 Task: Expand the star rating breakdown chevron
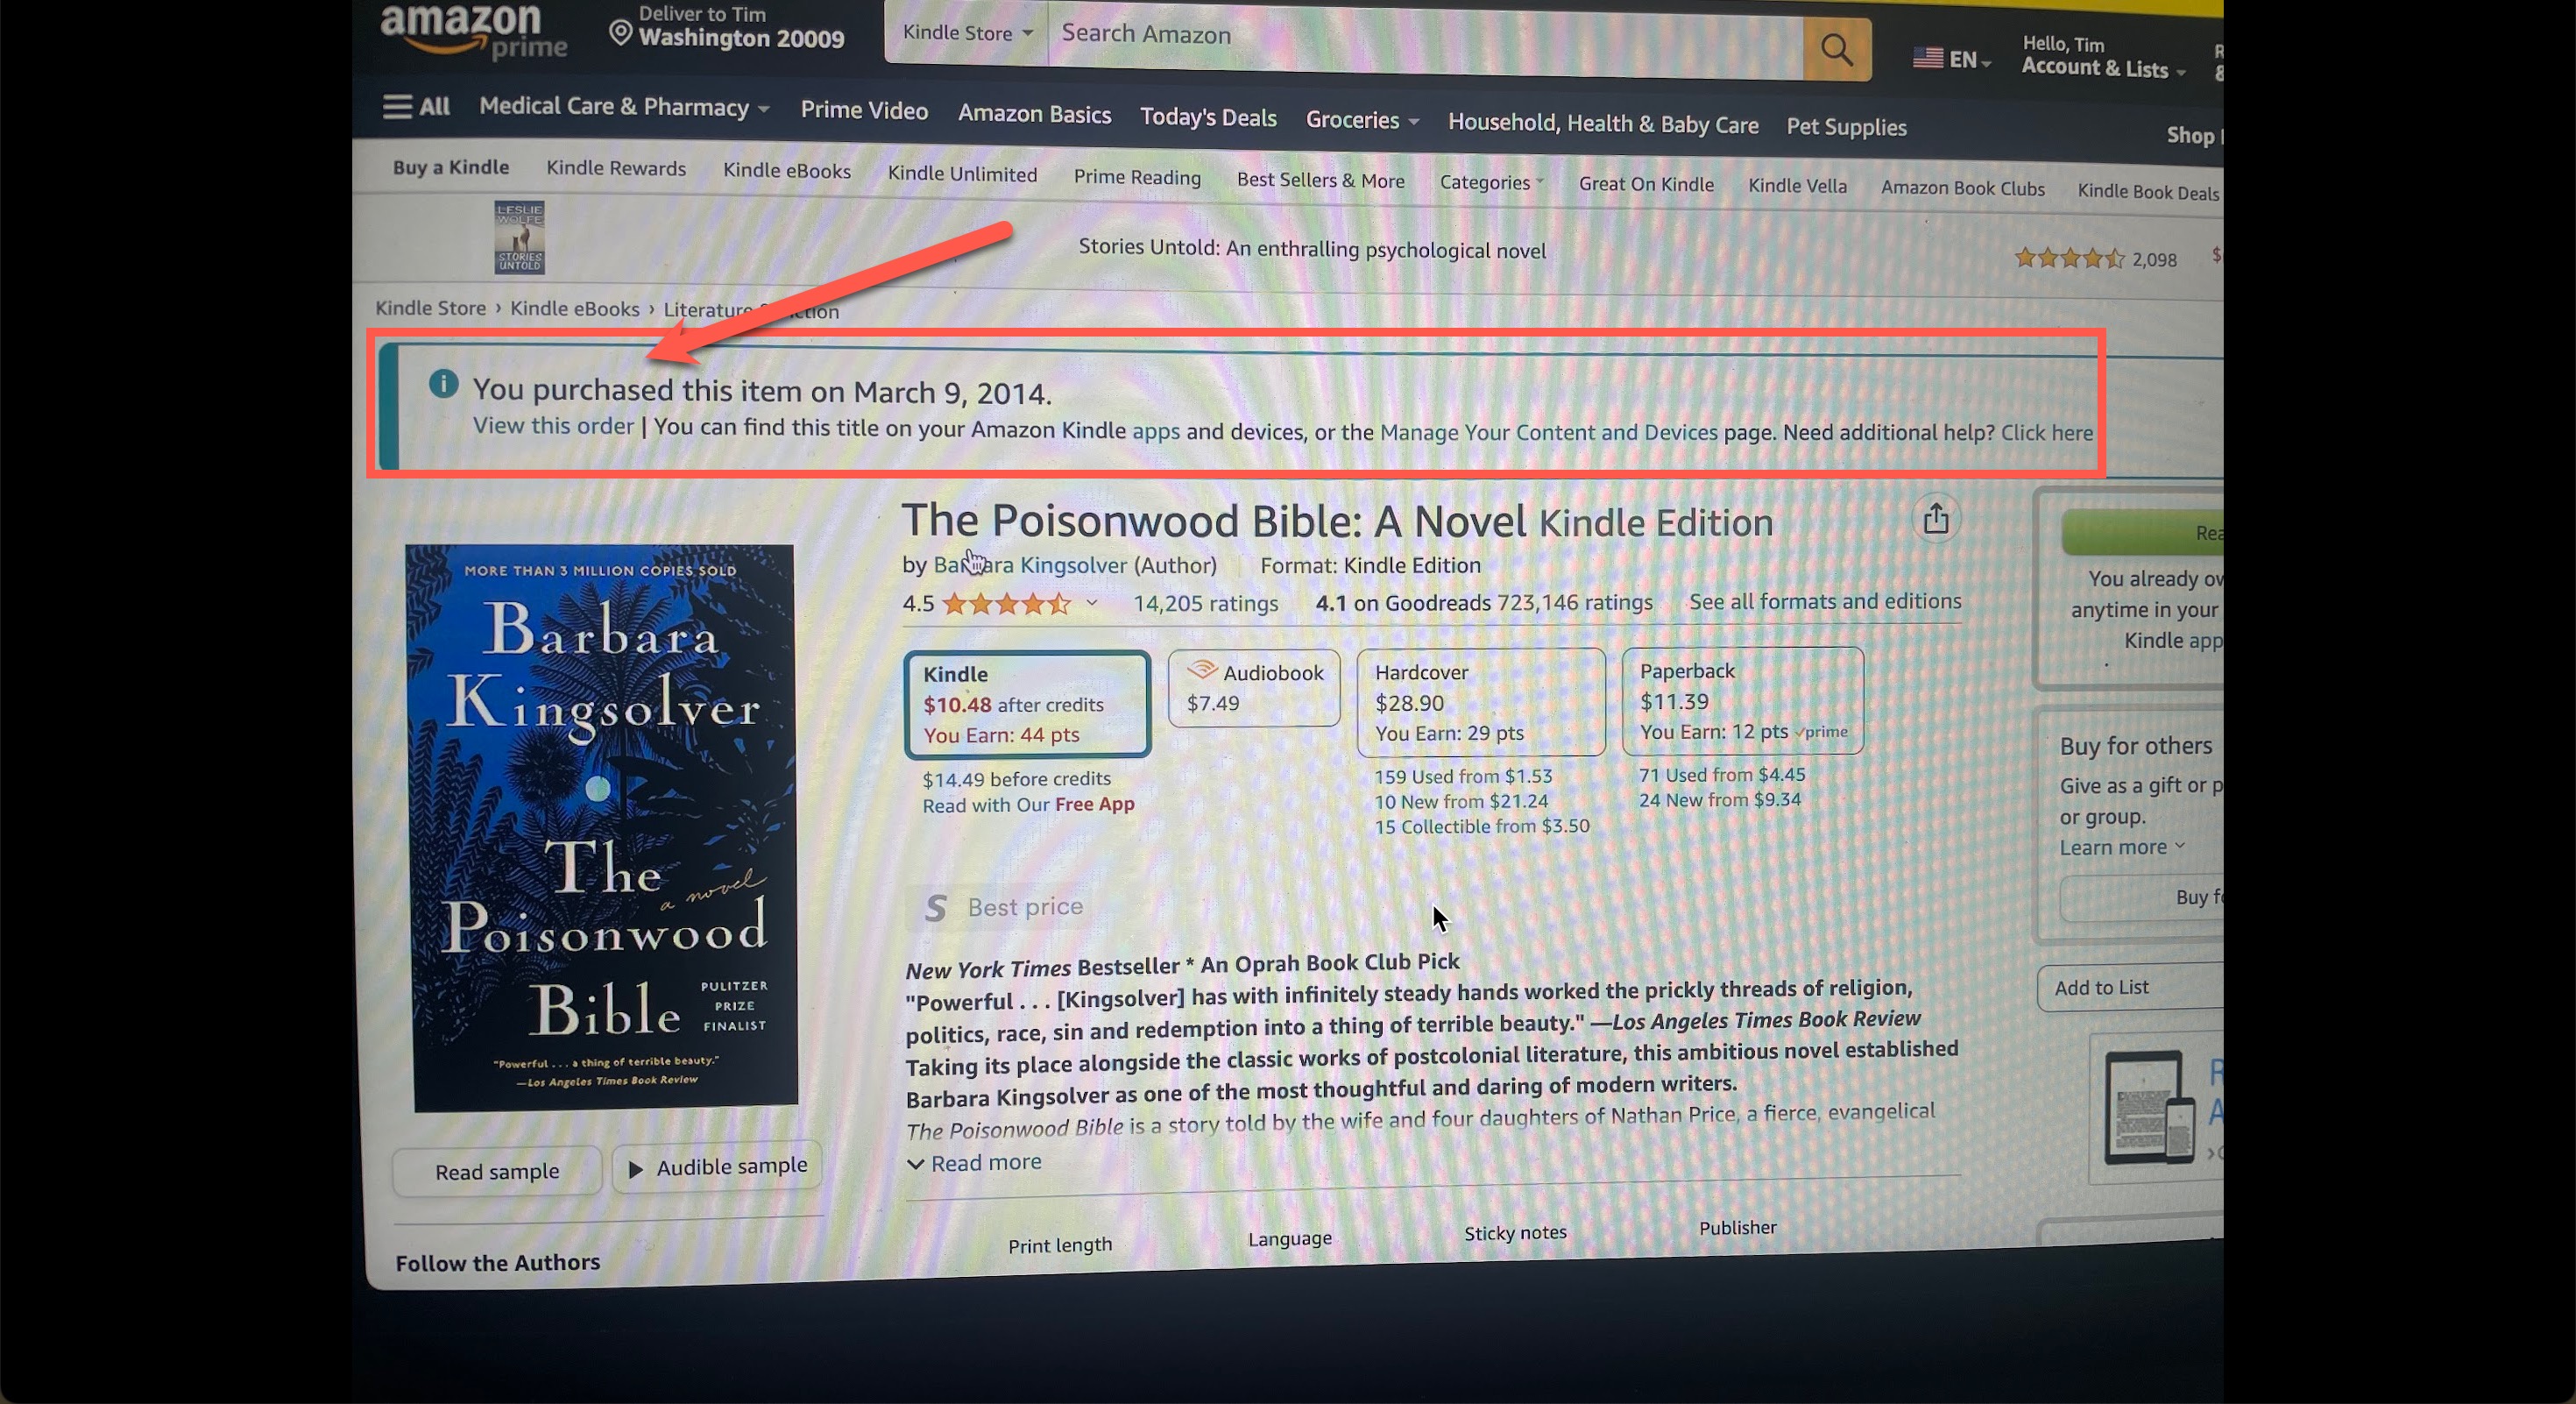tap(1092, 603)
